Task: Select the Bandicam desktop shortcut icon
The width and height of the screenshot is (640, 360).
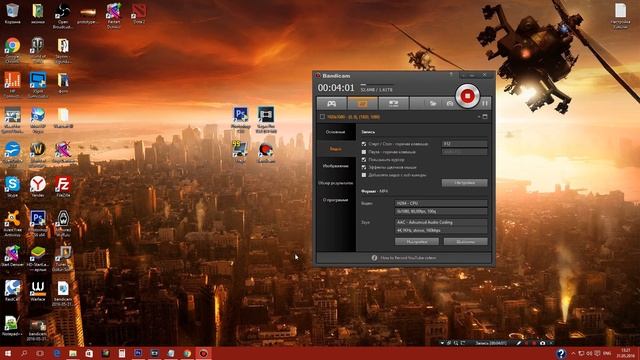Action: click(266, 153)
